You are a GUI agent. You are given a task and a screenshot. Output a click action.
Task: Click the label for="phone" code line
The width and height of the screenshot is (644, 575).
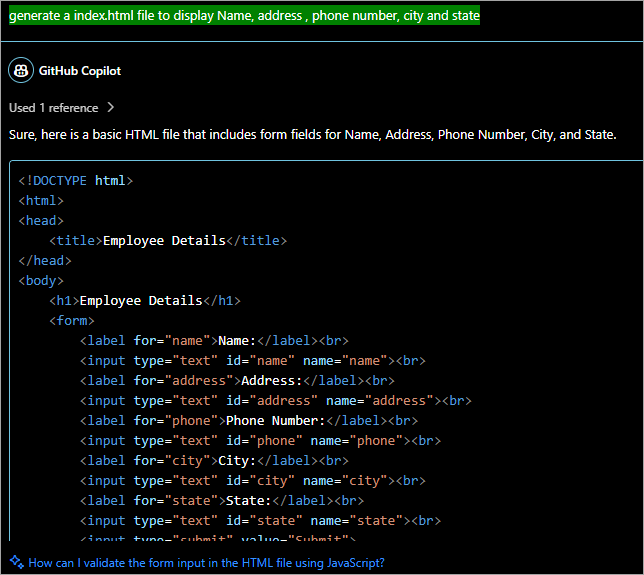coord(249,421)
